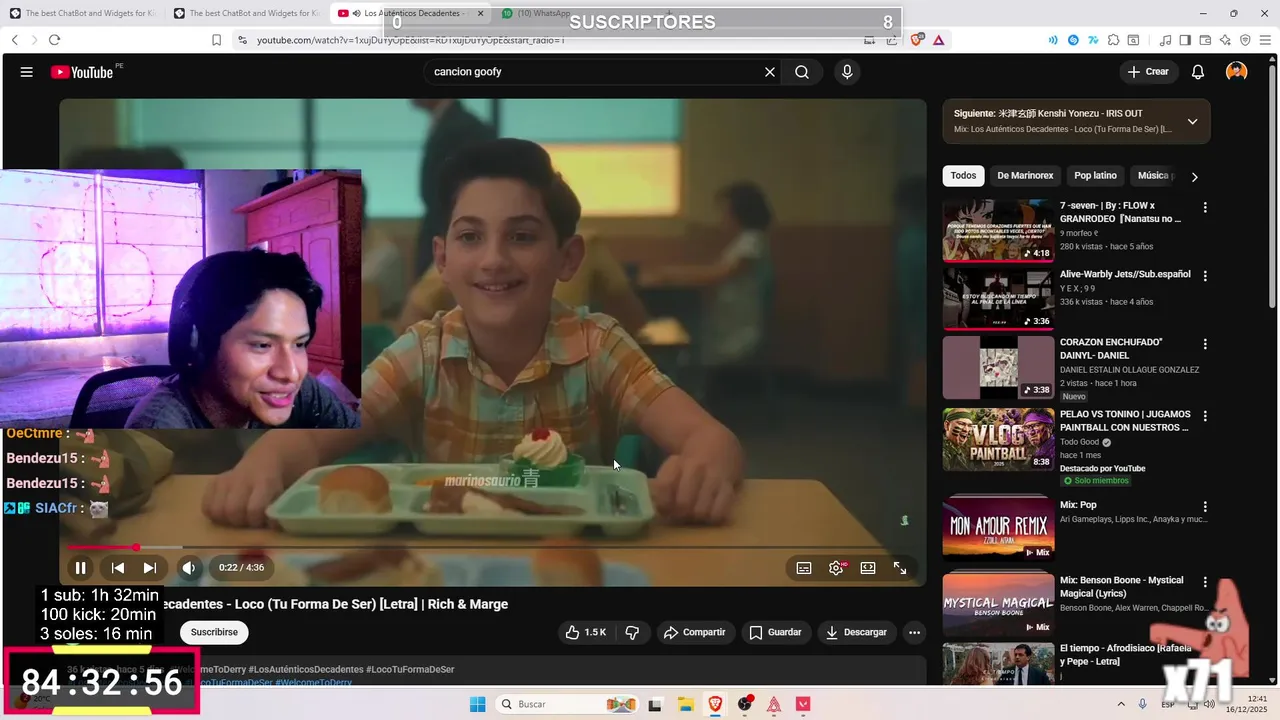
Task: Open the 7 -seven- video thumbnail
Action: [998, 231]
